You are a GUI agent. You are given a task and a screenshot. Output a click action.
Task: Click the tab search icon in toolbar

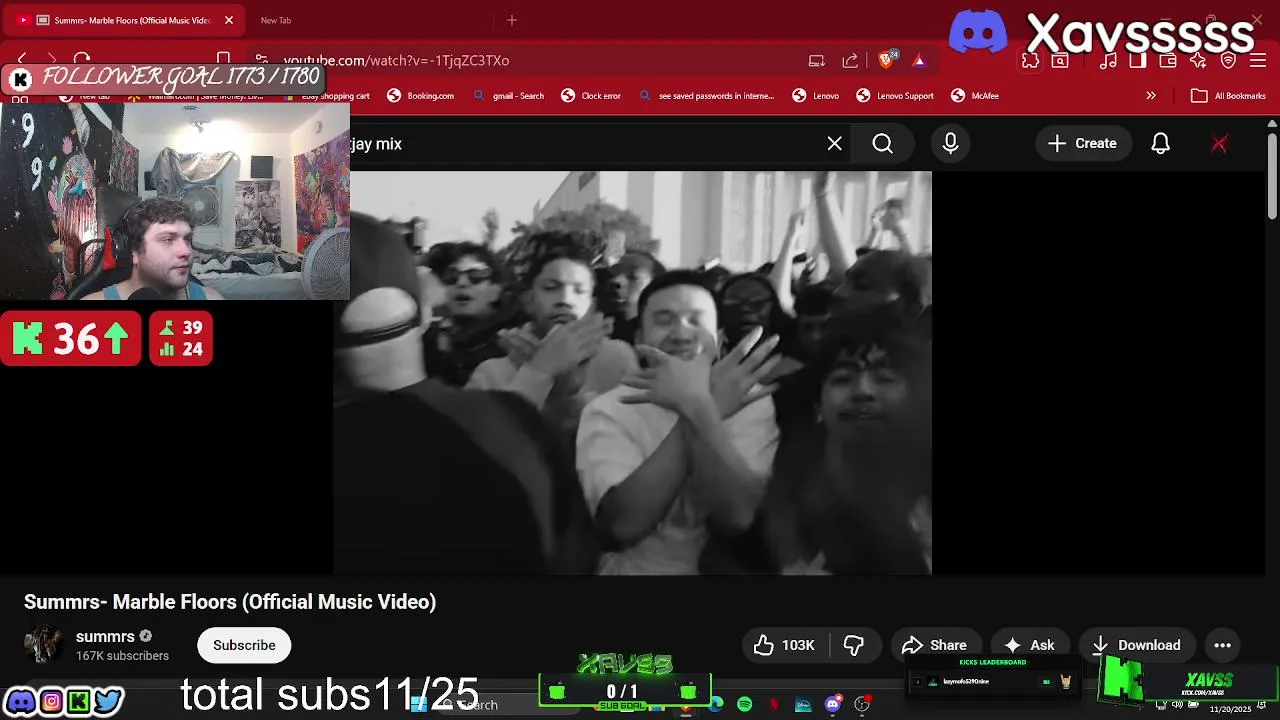1060,61
